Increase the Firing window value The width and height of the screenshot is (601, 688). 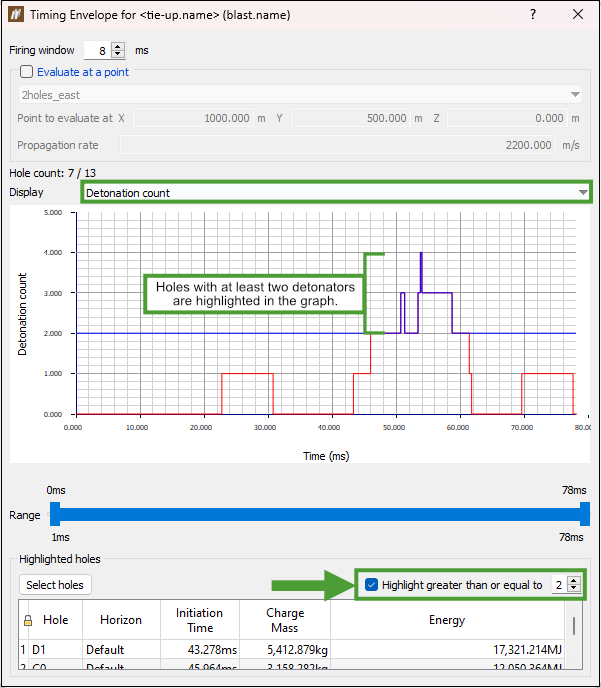point(118,47)
